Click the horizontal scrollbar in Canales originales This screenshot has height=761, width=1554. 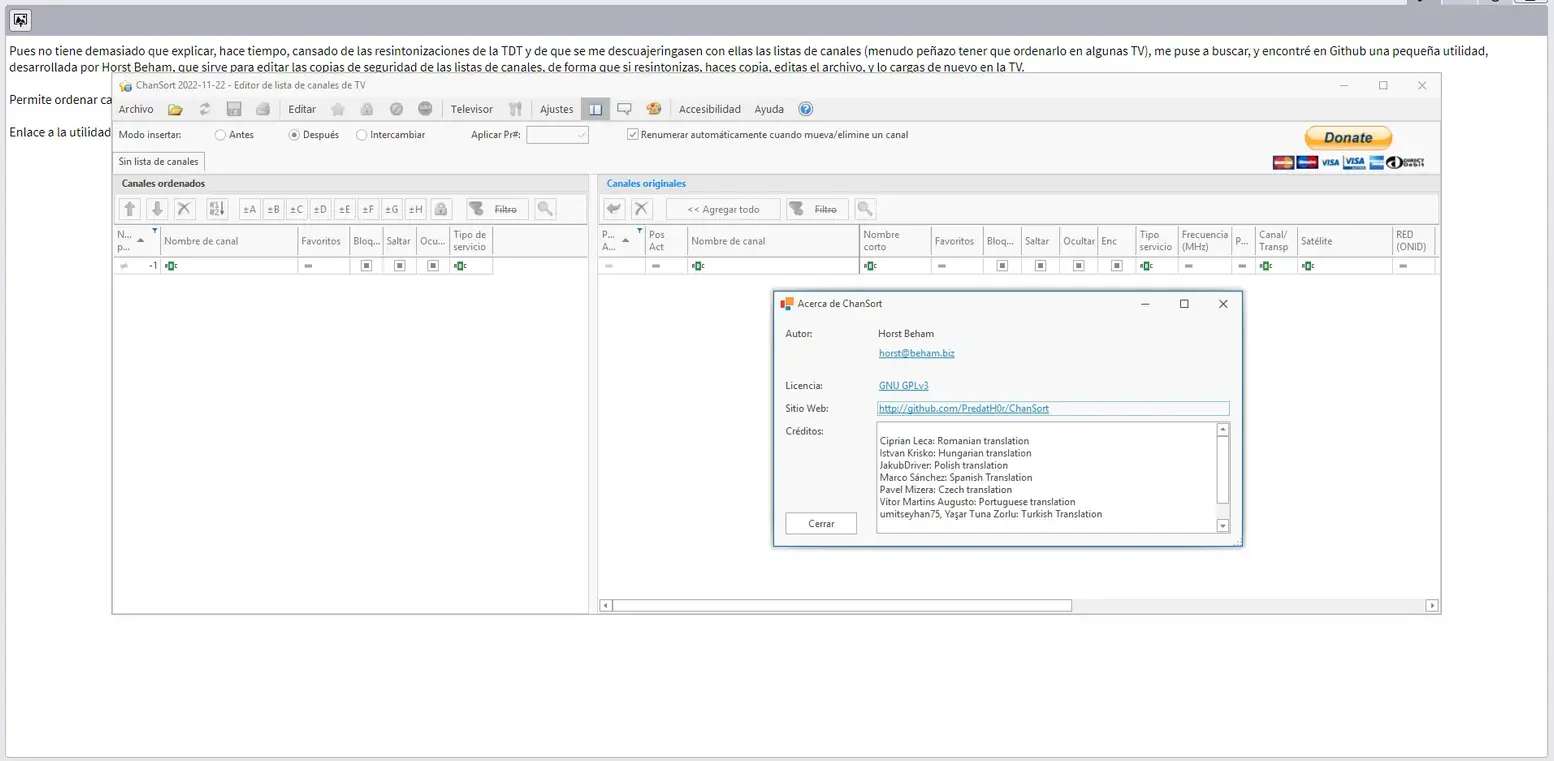point(842,606)
